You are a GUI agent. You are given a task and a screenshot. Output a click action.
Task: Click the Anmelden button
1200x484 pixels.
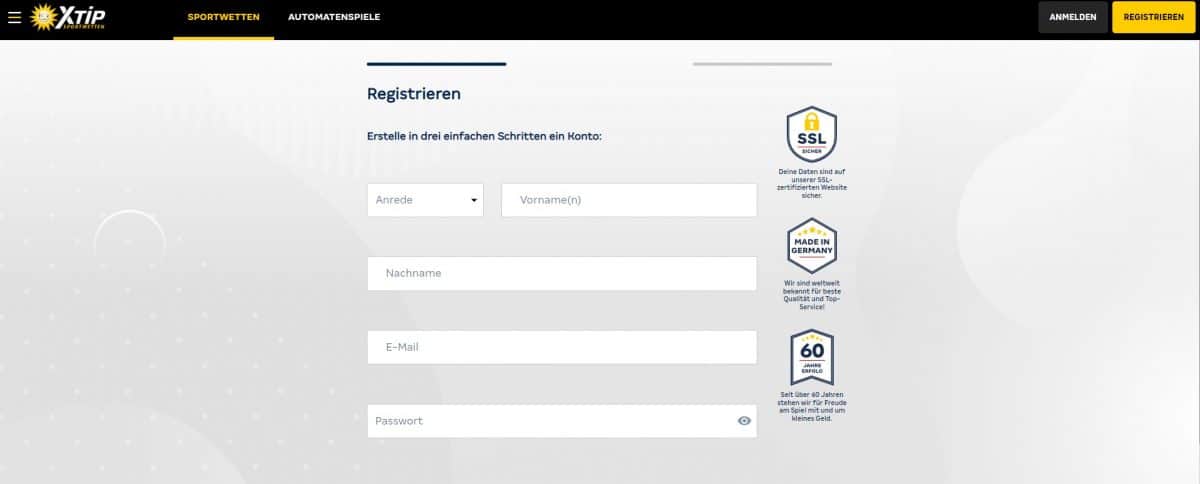[1073, 17]
